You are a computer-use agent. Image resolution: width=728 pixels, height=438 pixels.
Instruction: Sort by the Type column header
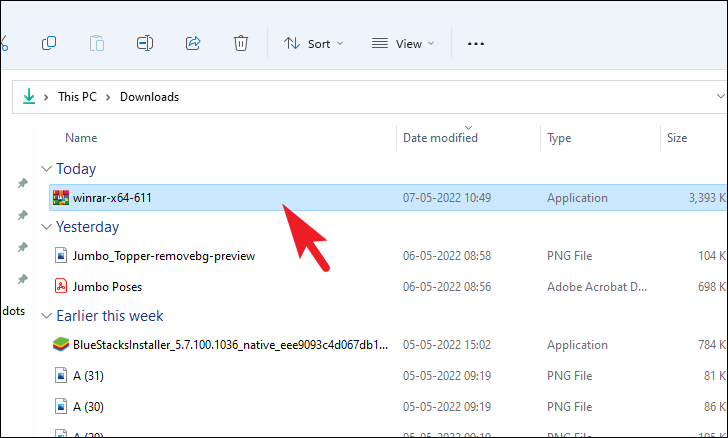pos(559,138)
